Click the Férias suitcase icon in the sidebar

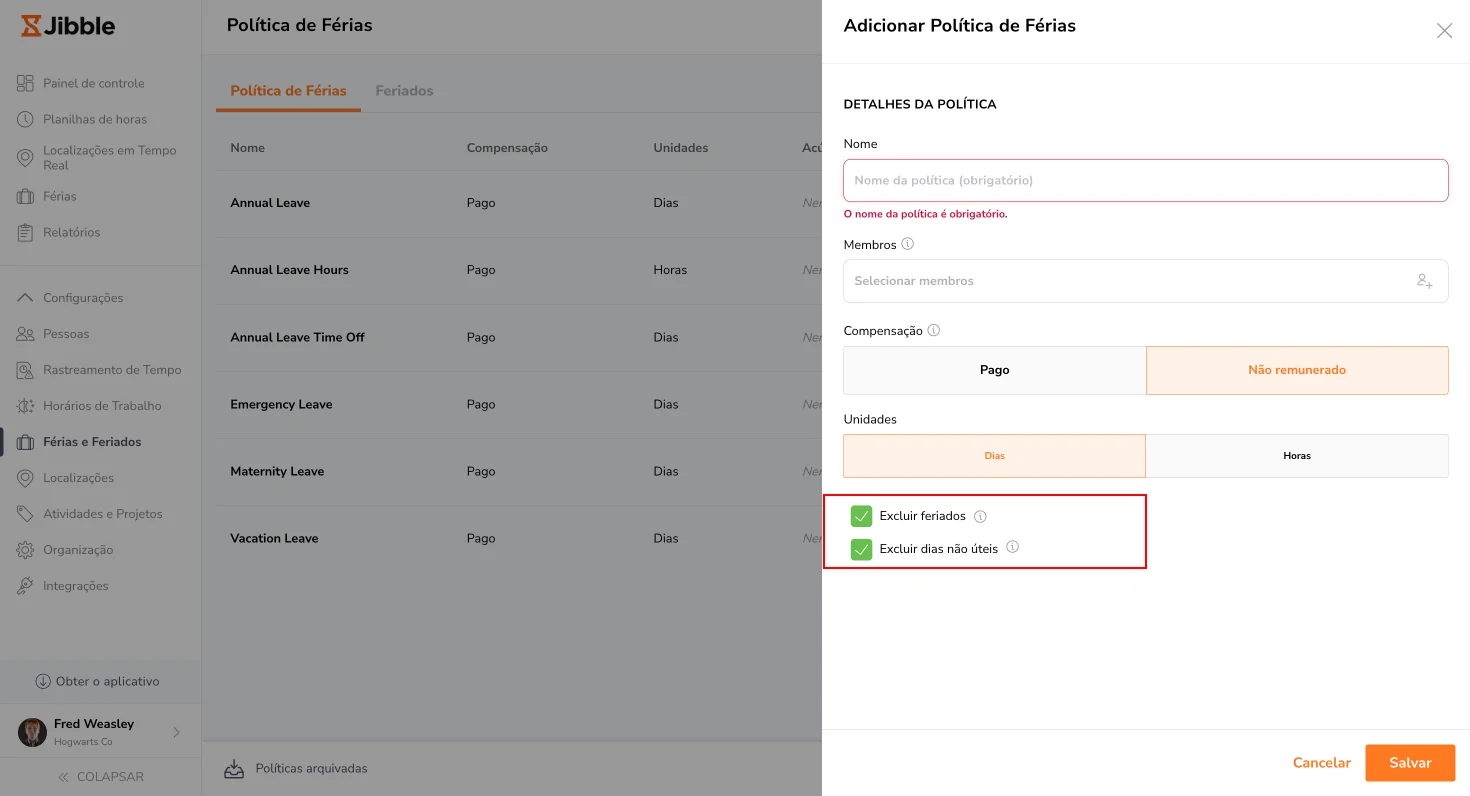25,196
